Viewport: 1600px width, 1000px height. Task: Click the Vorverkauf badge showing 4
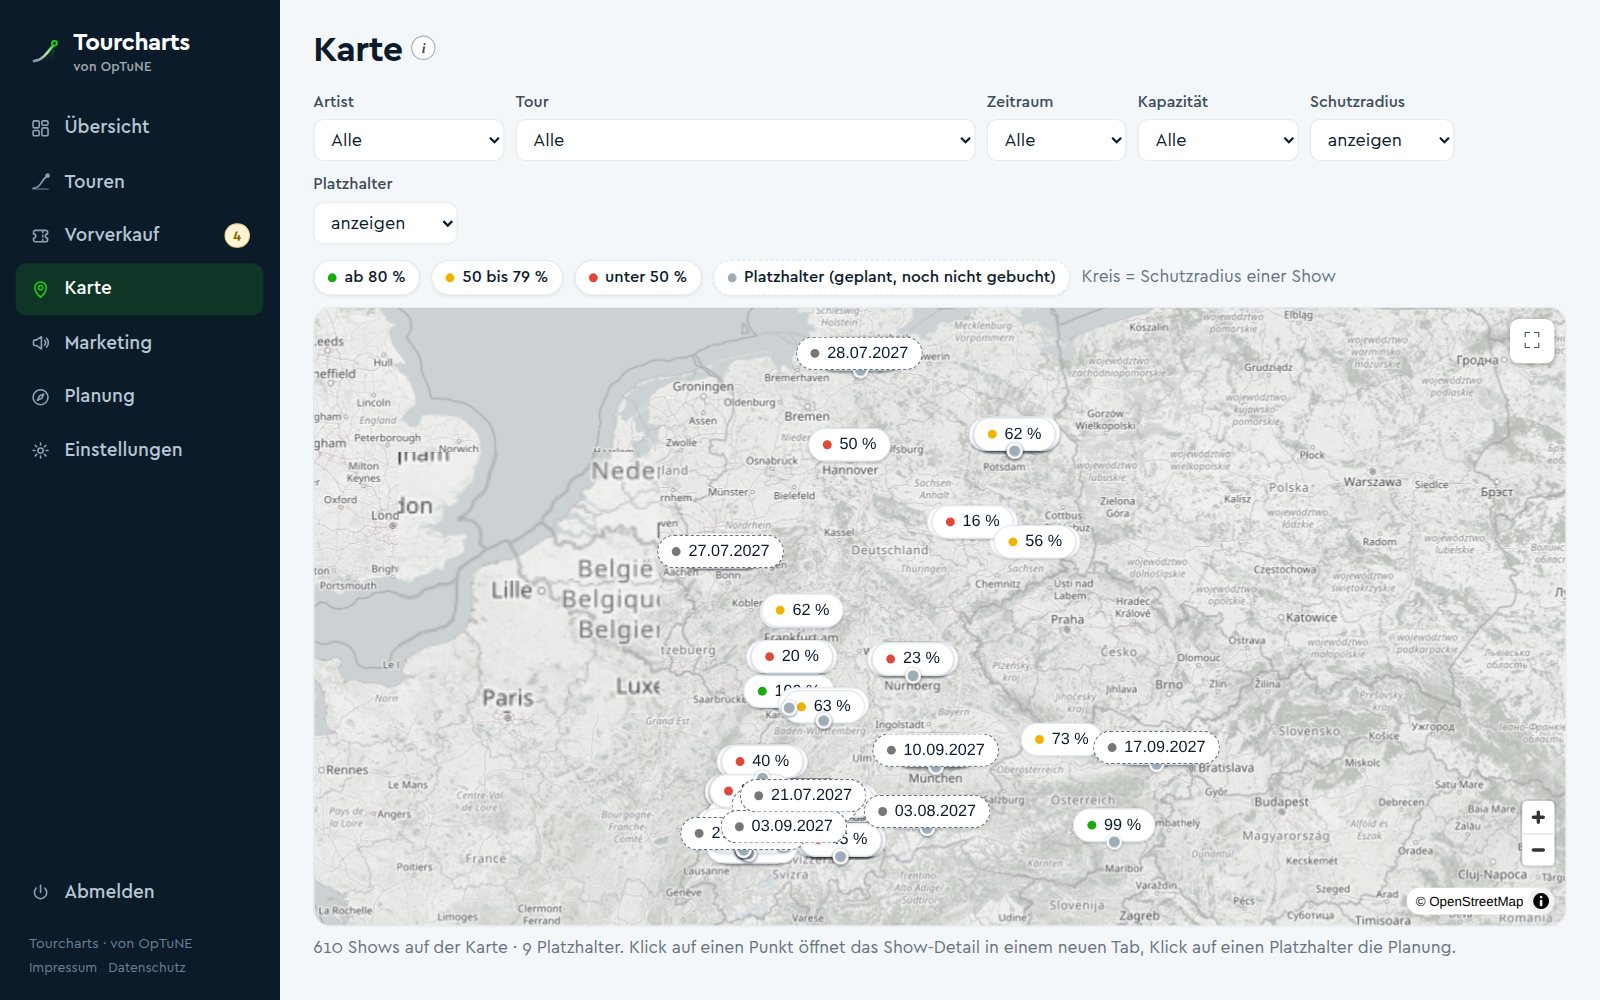tap(237, 235)
